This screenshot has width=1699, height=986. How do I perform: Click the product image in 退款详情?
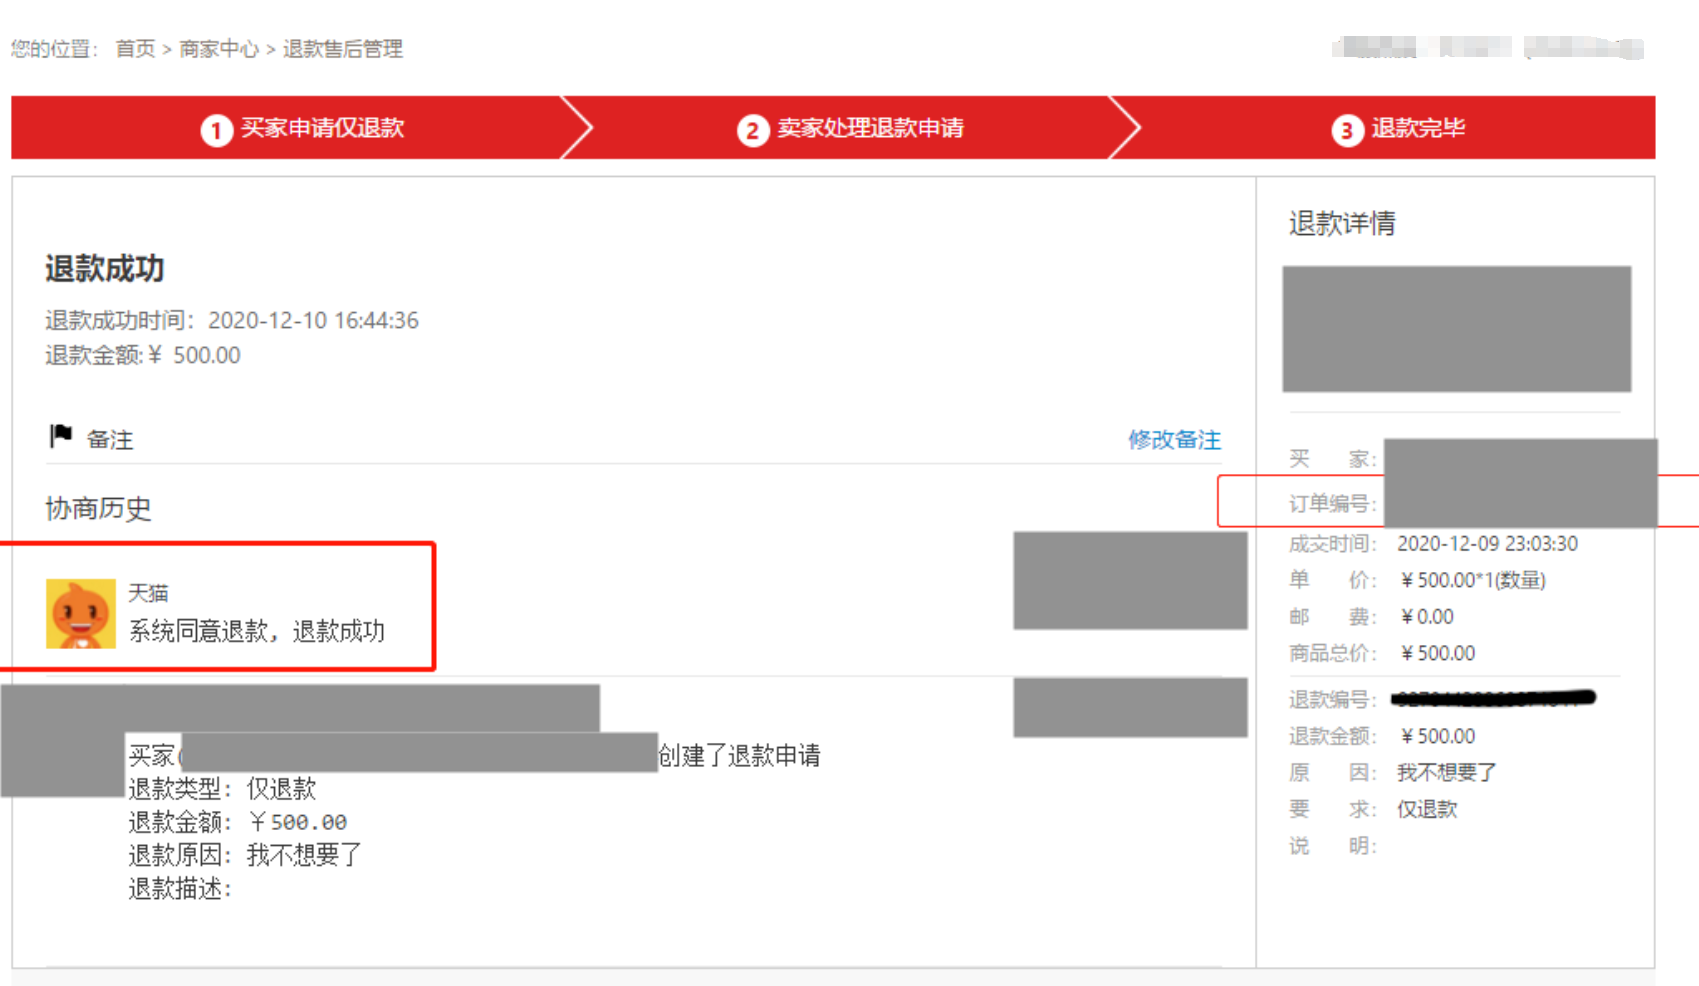(1457, 329)
